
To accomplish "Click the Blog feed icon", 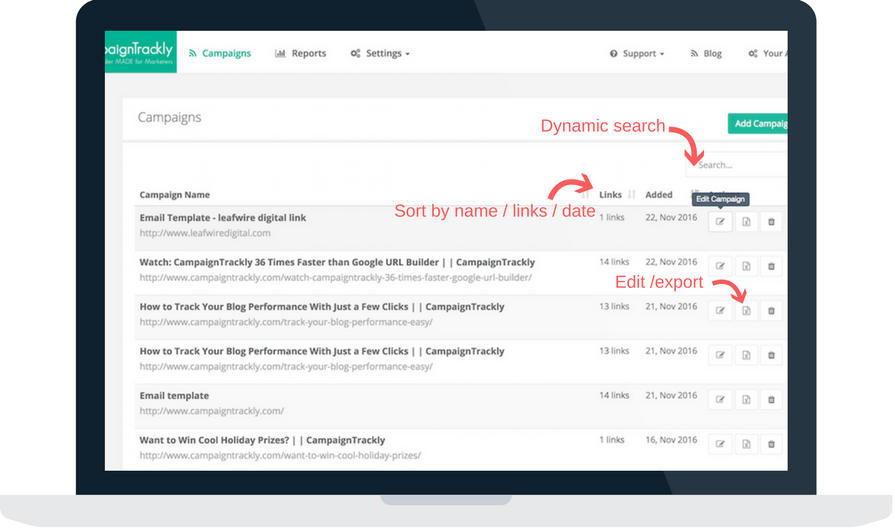I will pos(694,53).
